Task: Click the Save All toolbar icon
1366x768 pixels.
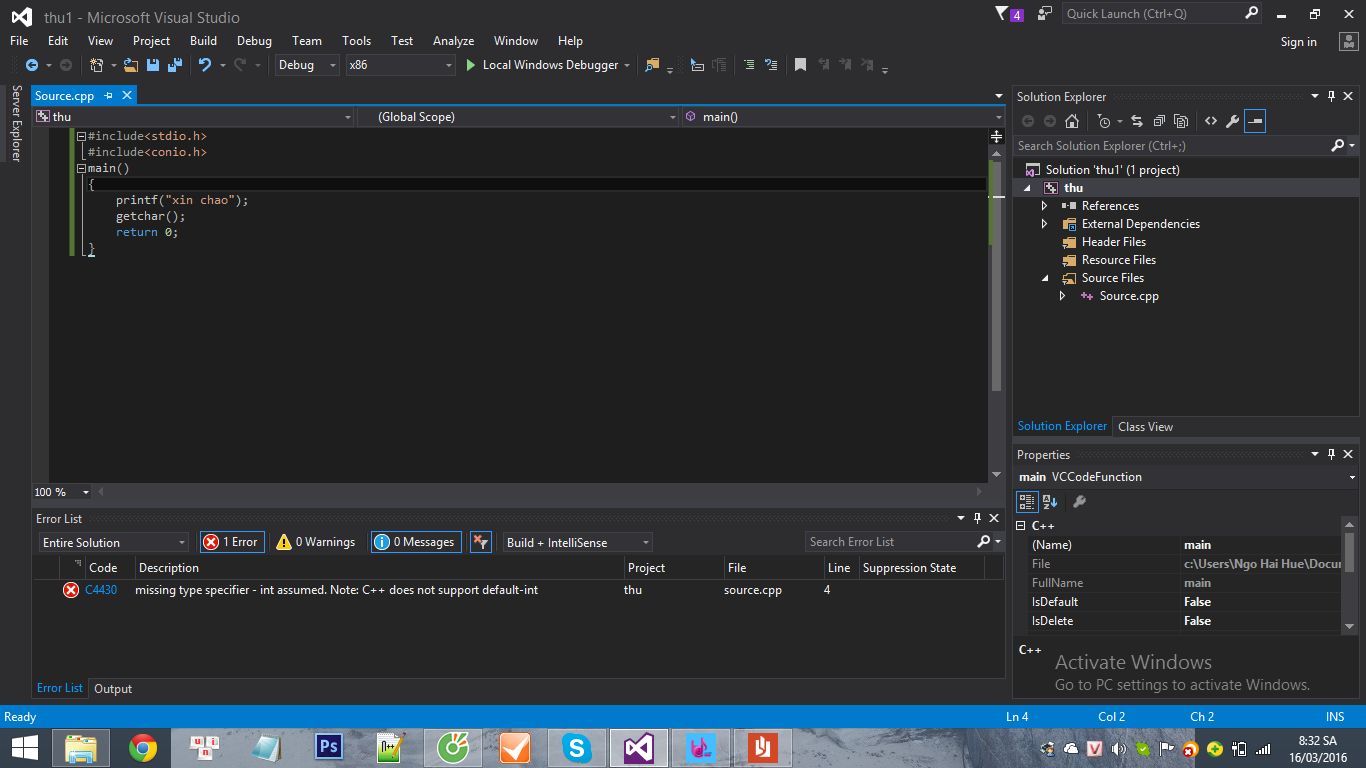Action: click(174, 65)
